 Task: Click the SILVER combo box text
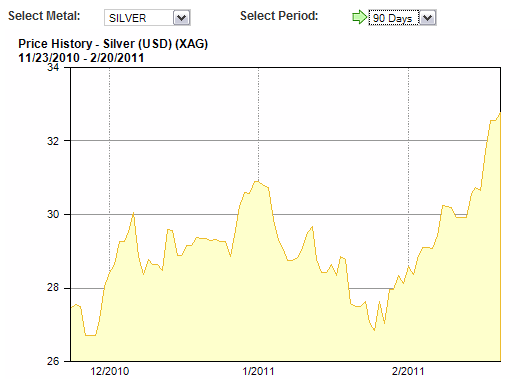pyautogui.click(x=128, y=18)
